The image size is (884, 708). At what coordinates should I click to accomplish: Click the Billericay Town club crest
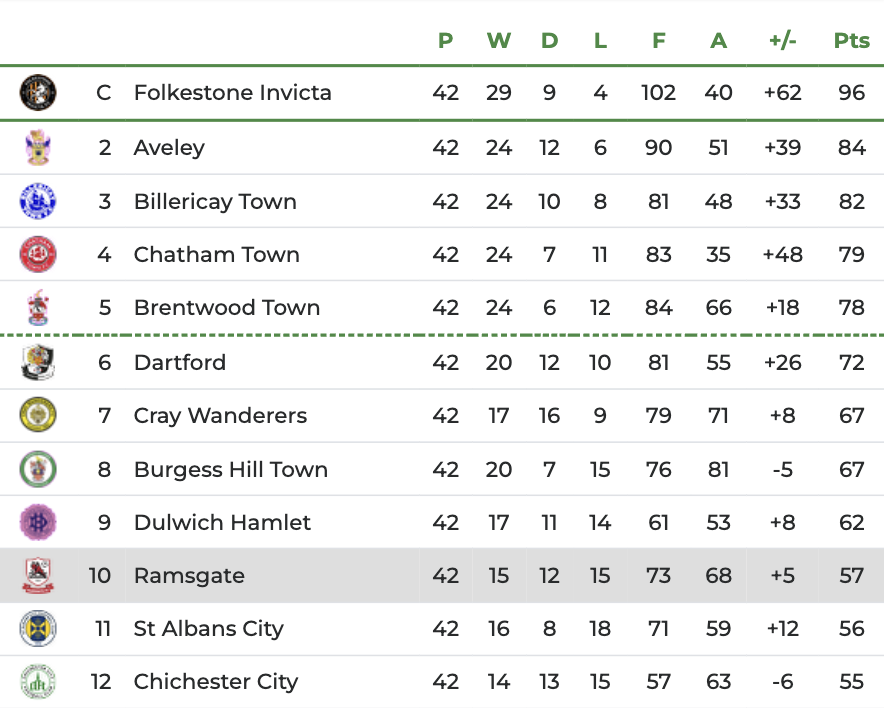click(x=38, y=201)
